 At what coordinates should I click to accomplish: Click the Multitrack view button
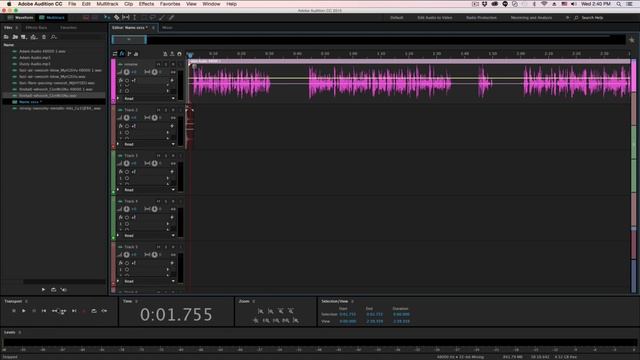click(x=52, y=18)
